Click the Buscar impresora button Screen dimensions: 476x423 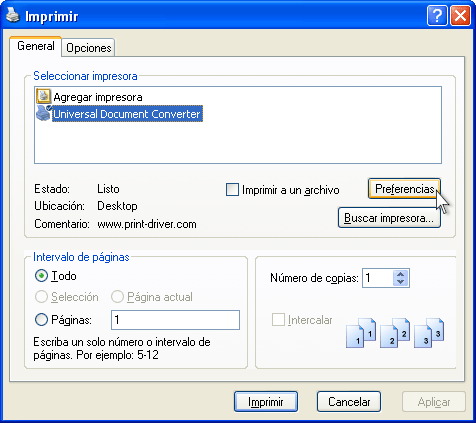389,218
